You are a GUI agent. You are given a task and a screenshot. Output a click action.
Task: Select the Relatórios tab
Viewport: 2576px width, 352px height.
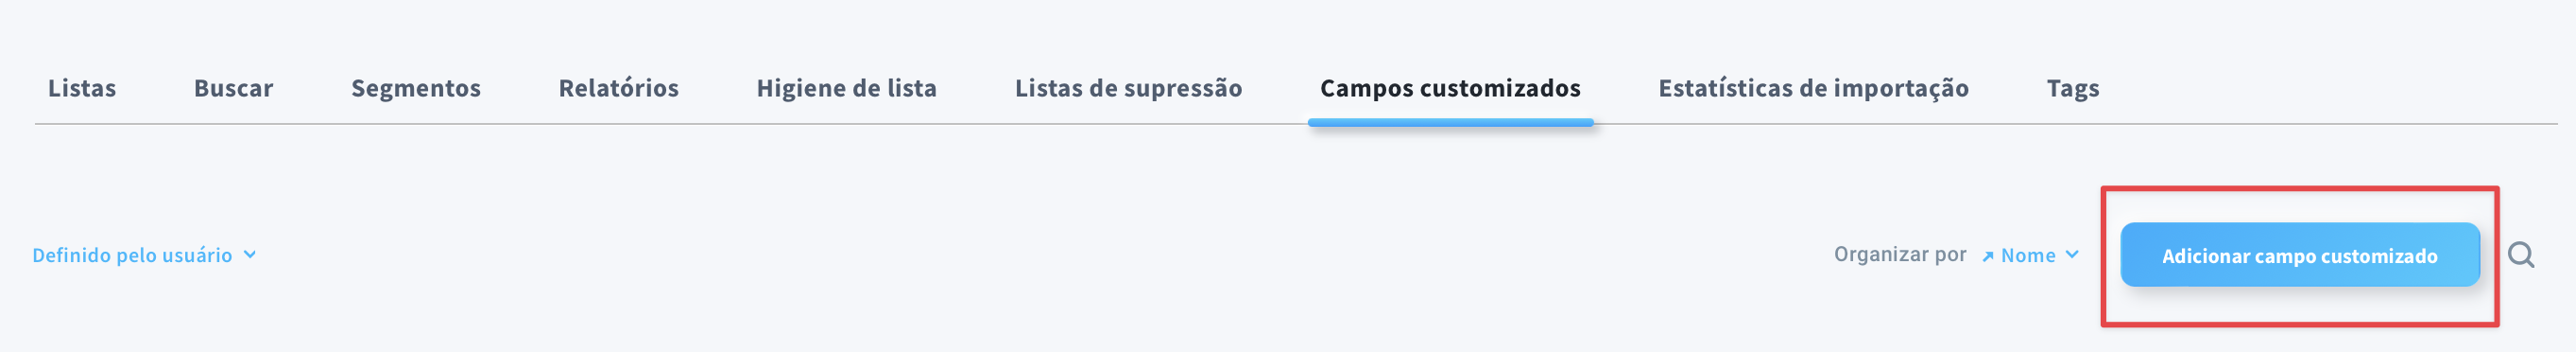tap(618, 88)
